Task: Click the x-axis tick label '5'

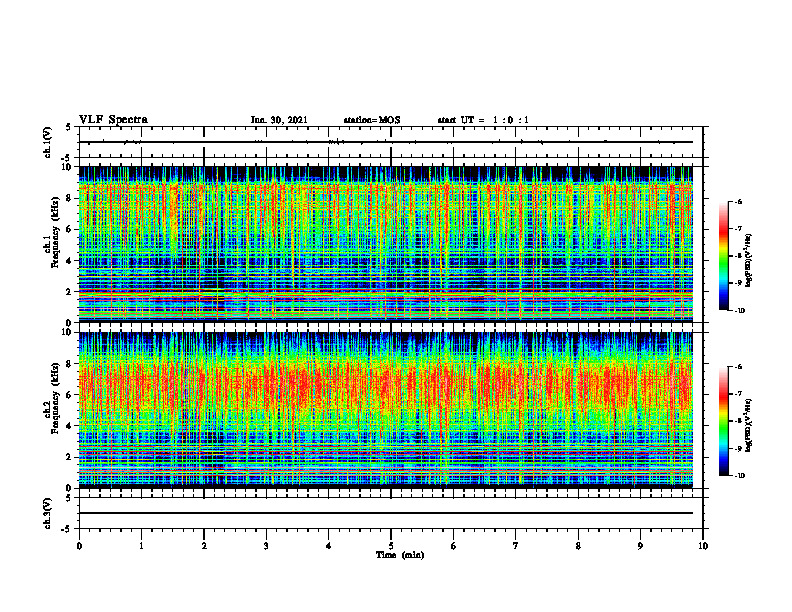Action: pyautogui.click(x=391, y=546)
